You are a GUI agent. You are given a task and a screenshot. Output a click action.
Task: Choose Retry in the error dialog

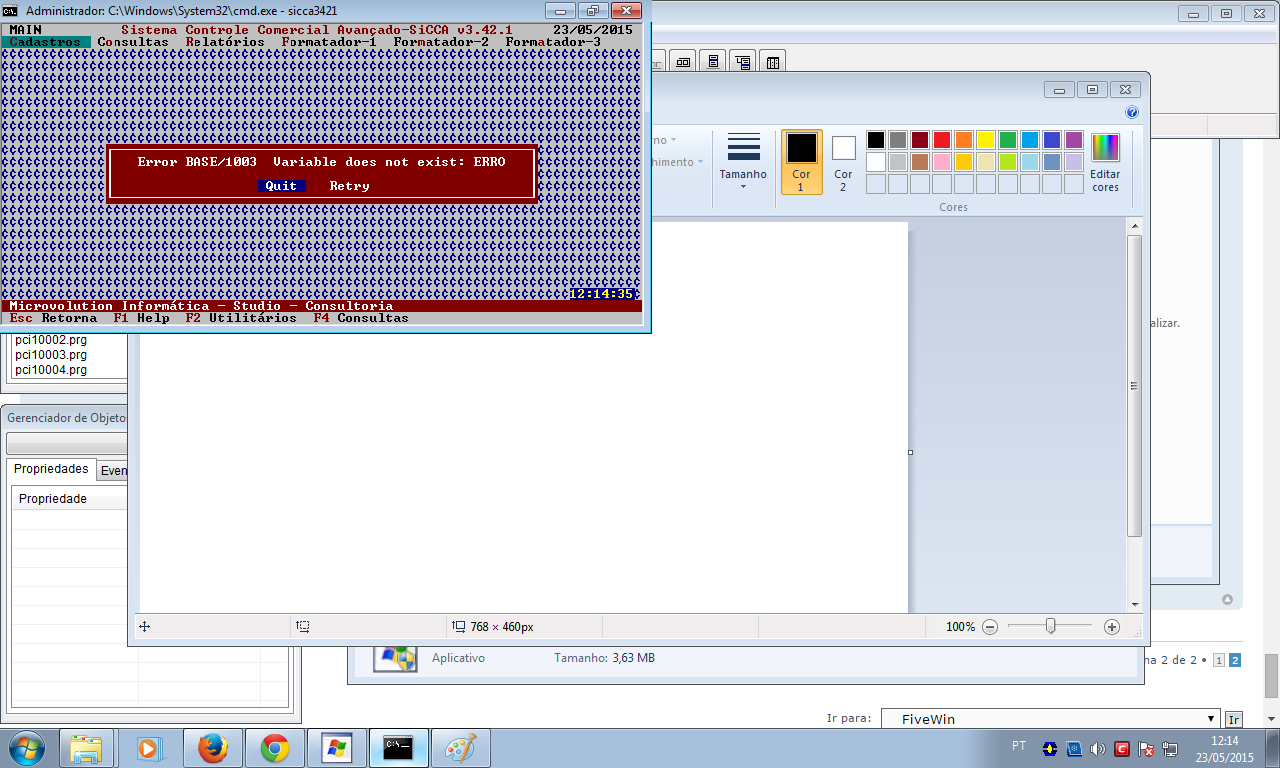click(350, 186)
